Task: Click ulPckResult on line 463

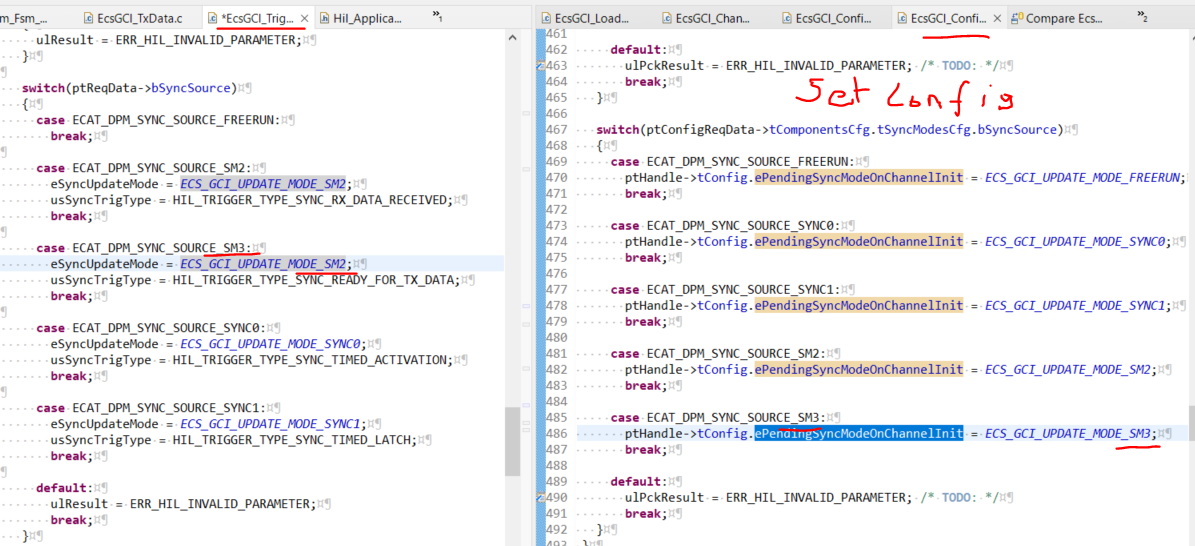Action: pyautogui.click(x=664, y=66)
